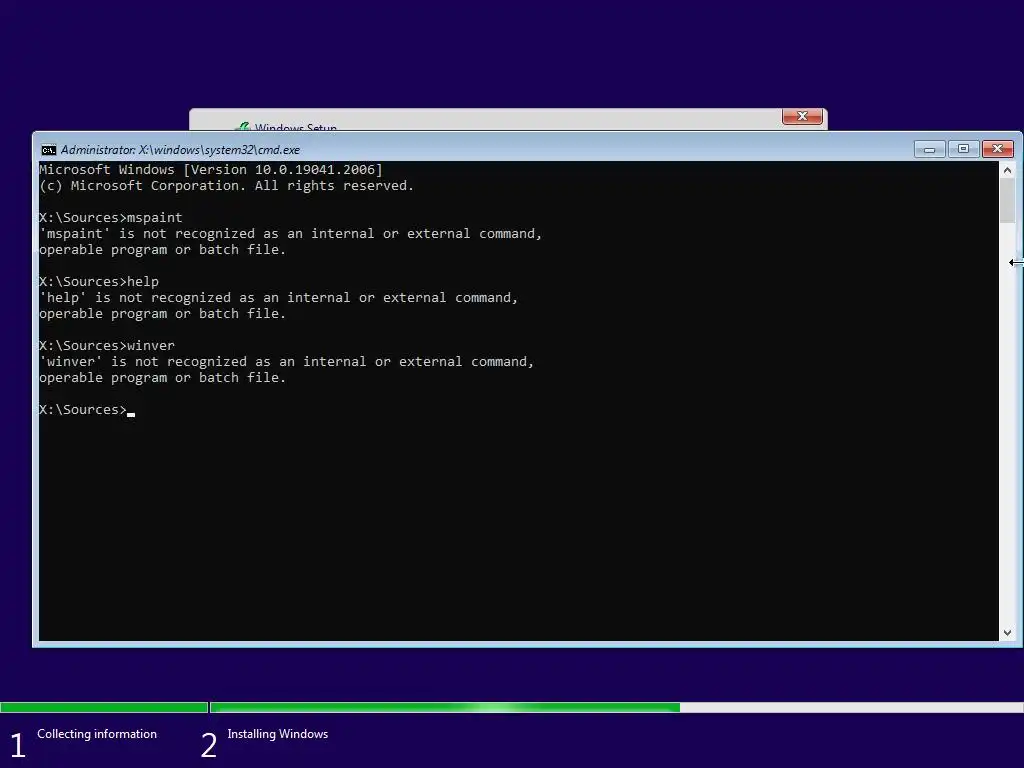Click the cmd vertical scrollbar thumb
The image size is (1024, 768).
click(x=1007, y=200)
